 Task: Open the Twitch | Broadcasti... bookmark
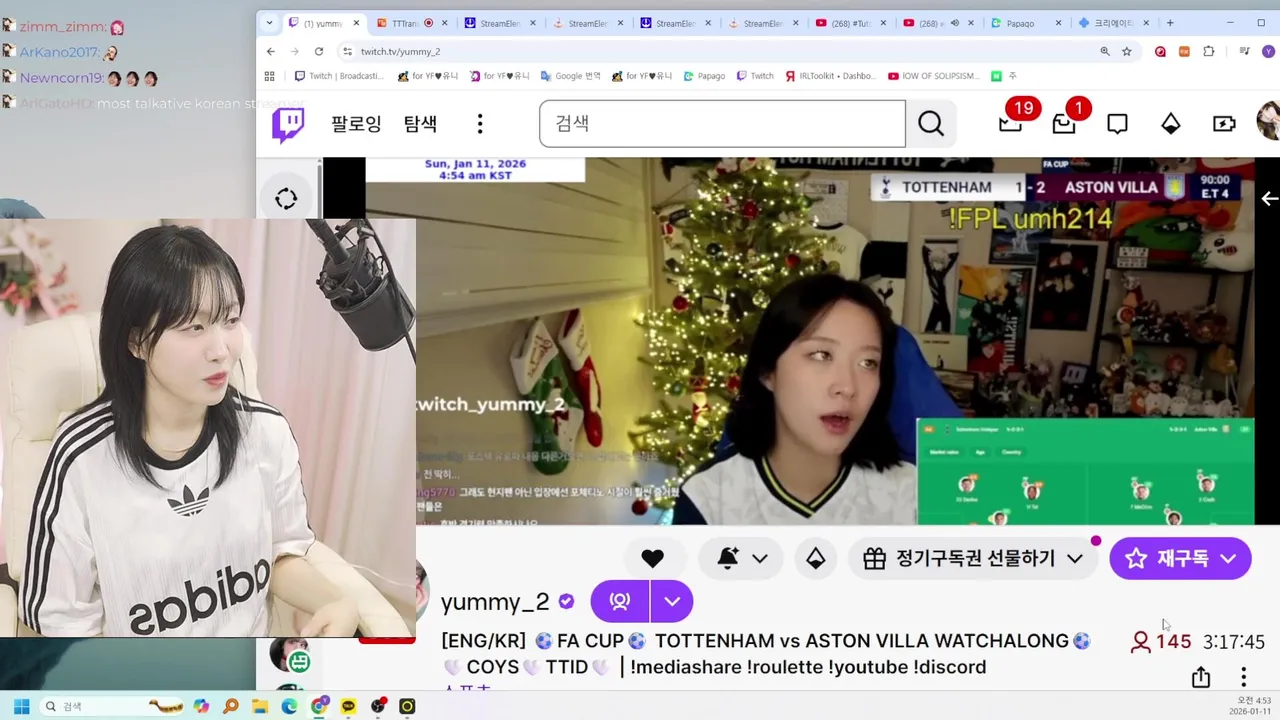[339, 76]
